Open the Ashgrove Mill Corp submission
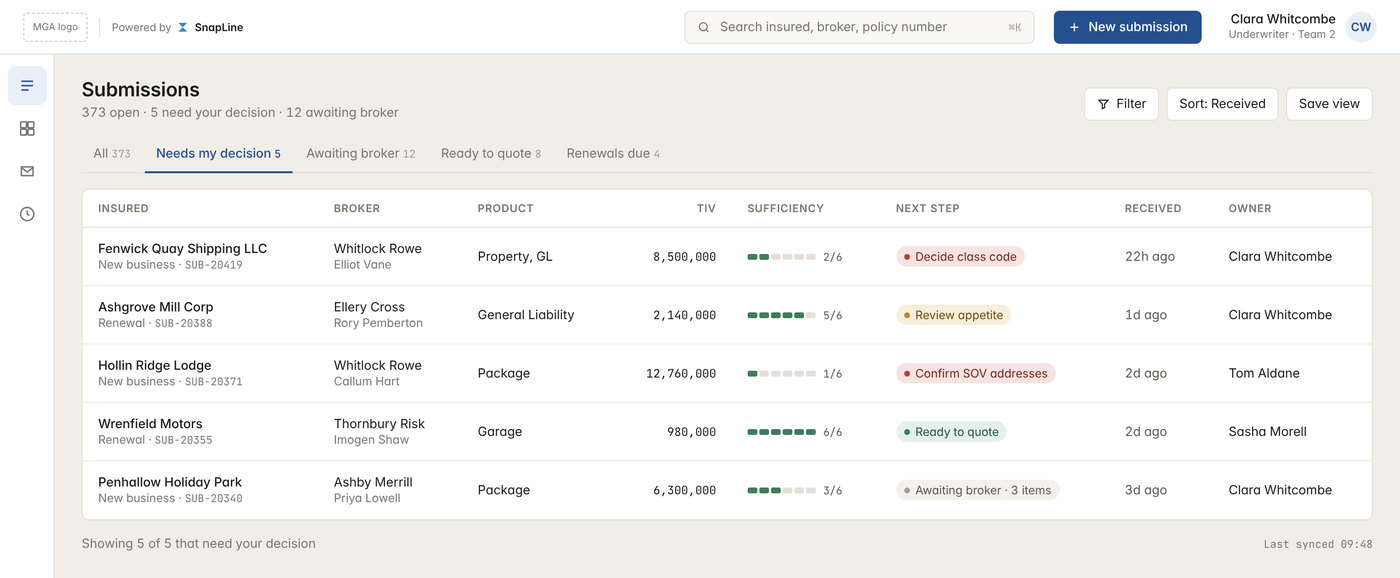The height and width of the screenshot is (578, 1400). point(727,315)
